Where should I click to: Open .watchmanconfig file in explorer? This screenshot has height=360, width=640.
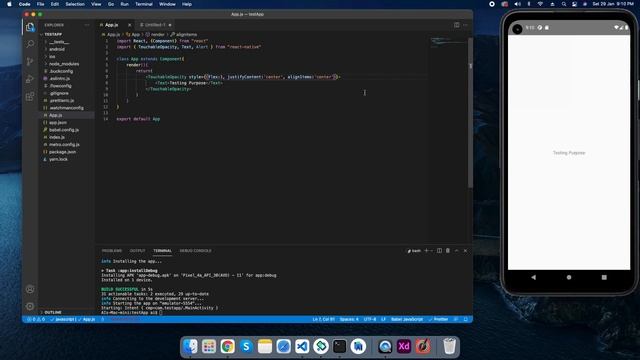point(66,108)
